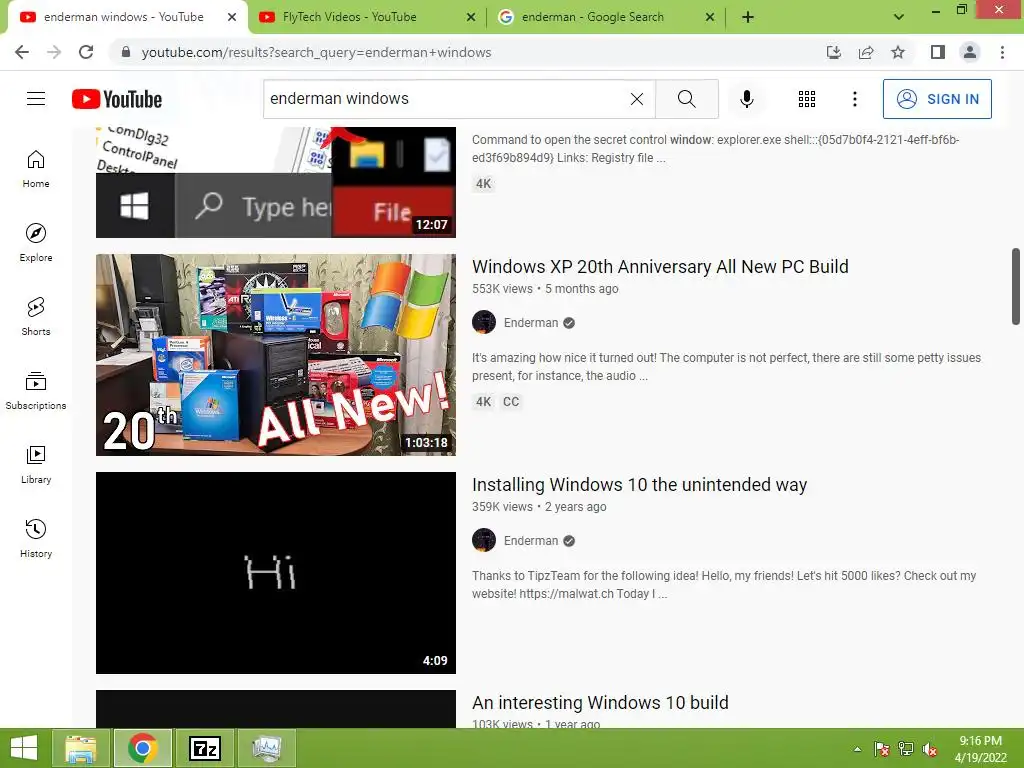Open YouTube settings three-dot menu
The height and width of the screenshot is (768, 1024).
[x=854, y=99]
